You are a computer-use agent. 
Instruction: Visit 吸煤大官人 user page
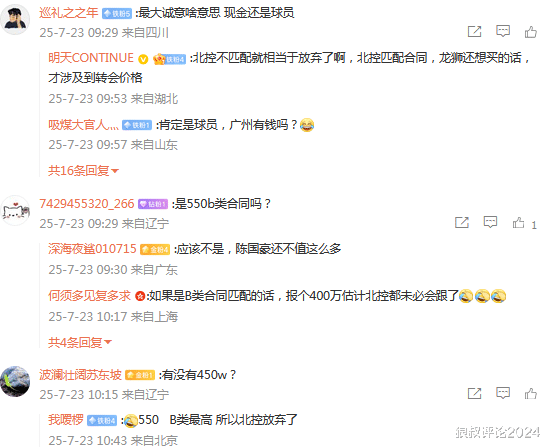pyautogui.click(x=83, y=125)
